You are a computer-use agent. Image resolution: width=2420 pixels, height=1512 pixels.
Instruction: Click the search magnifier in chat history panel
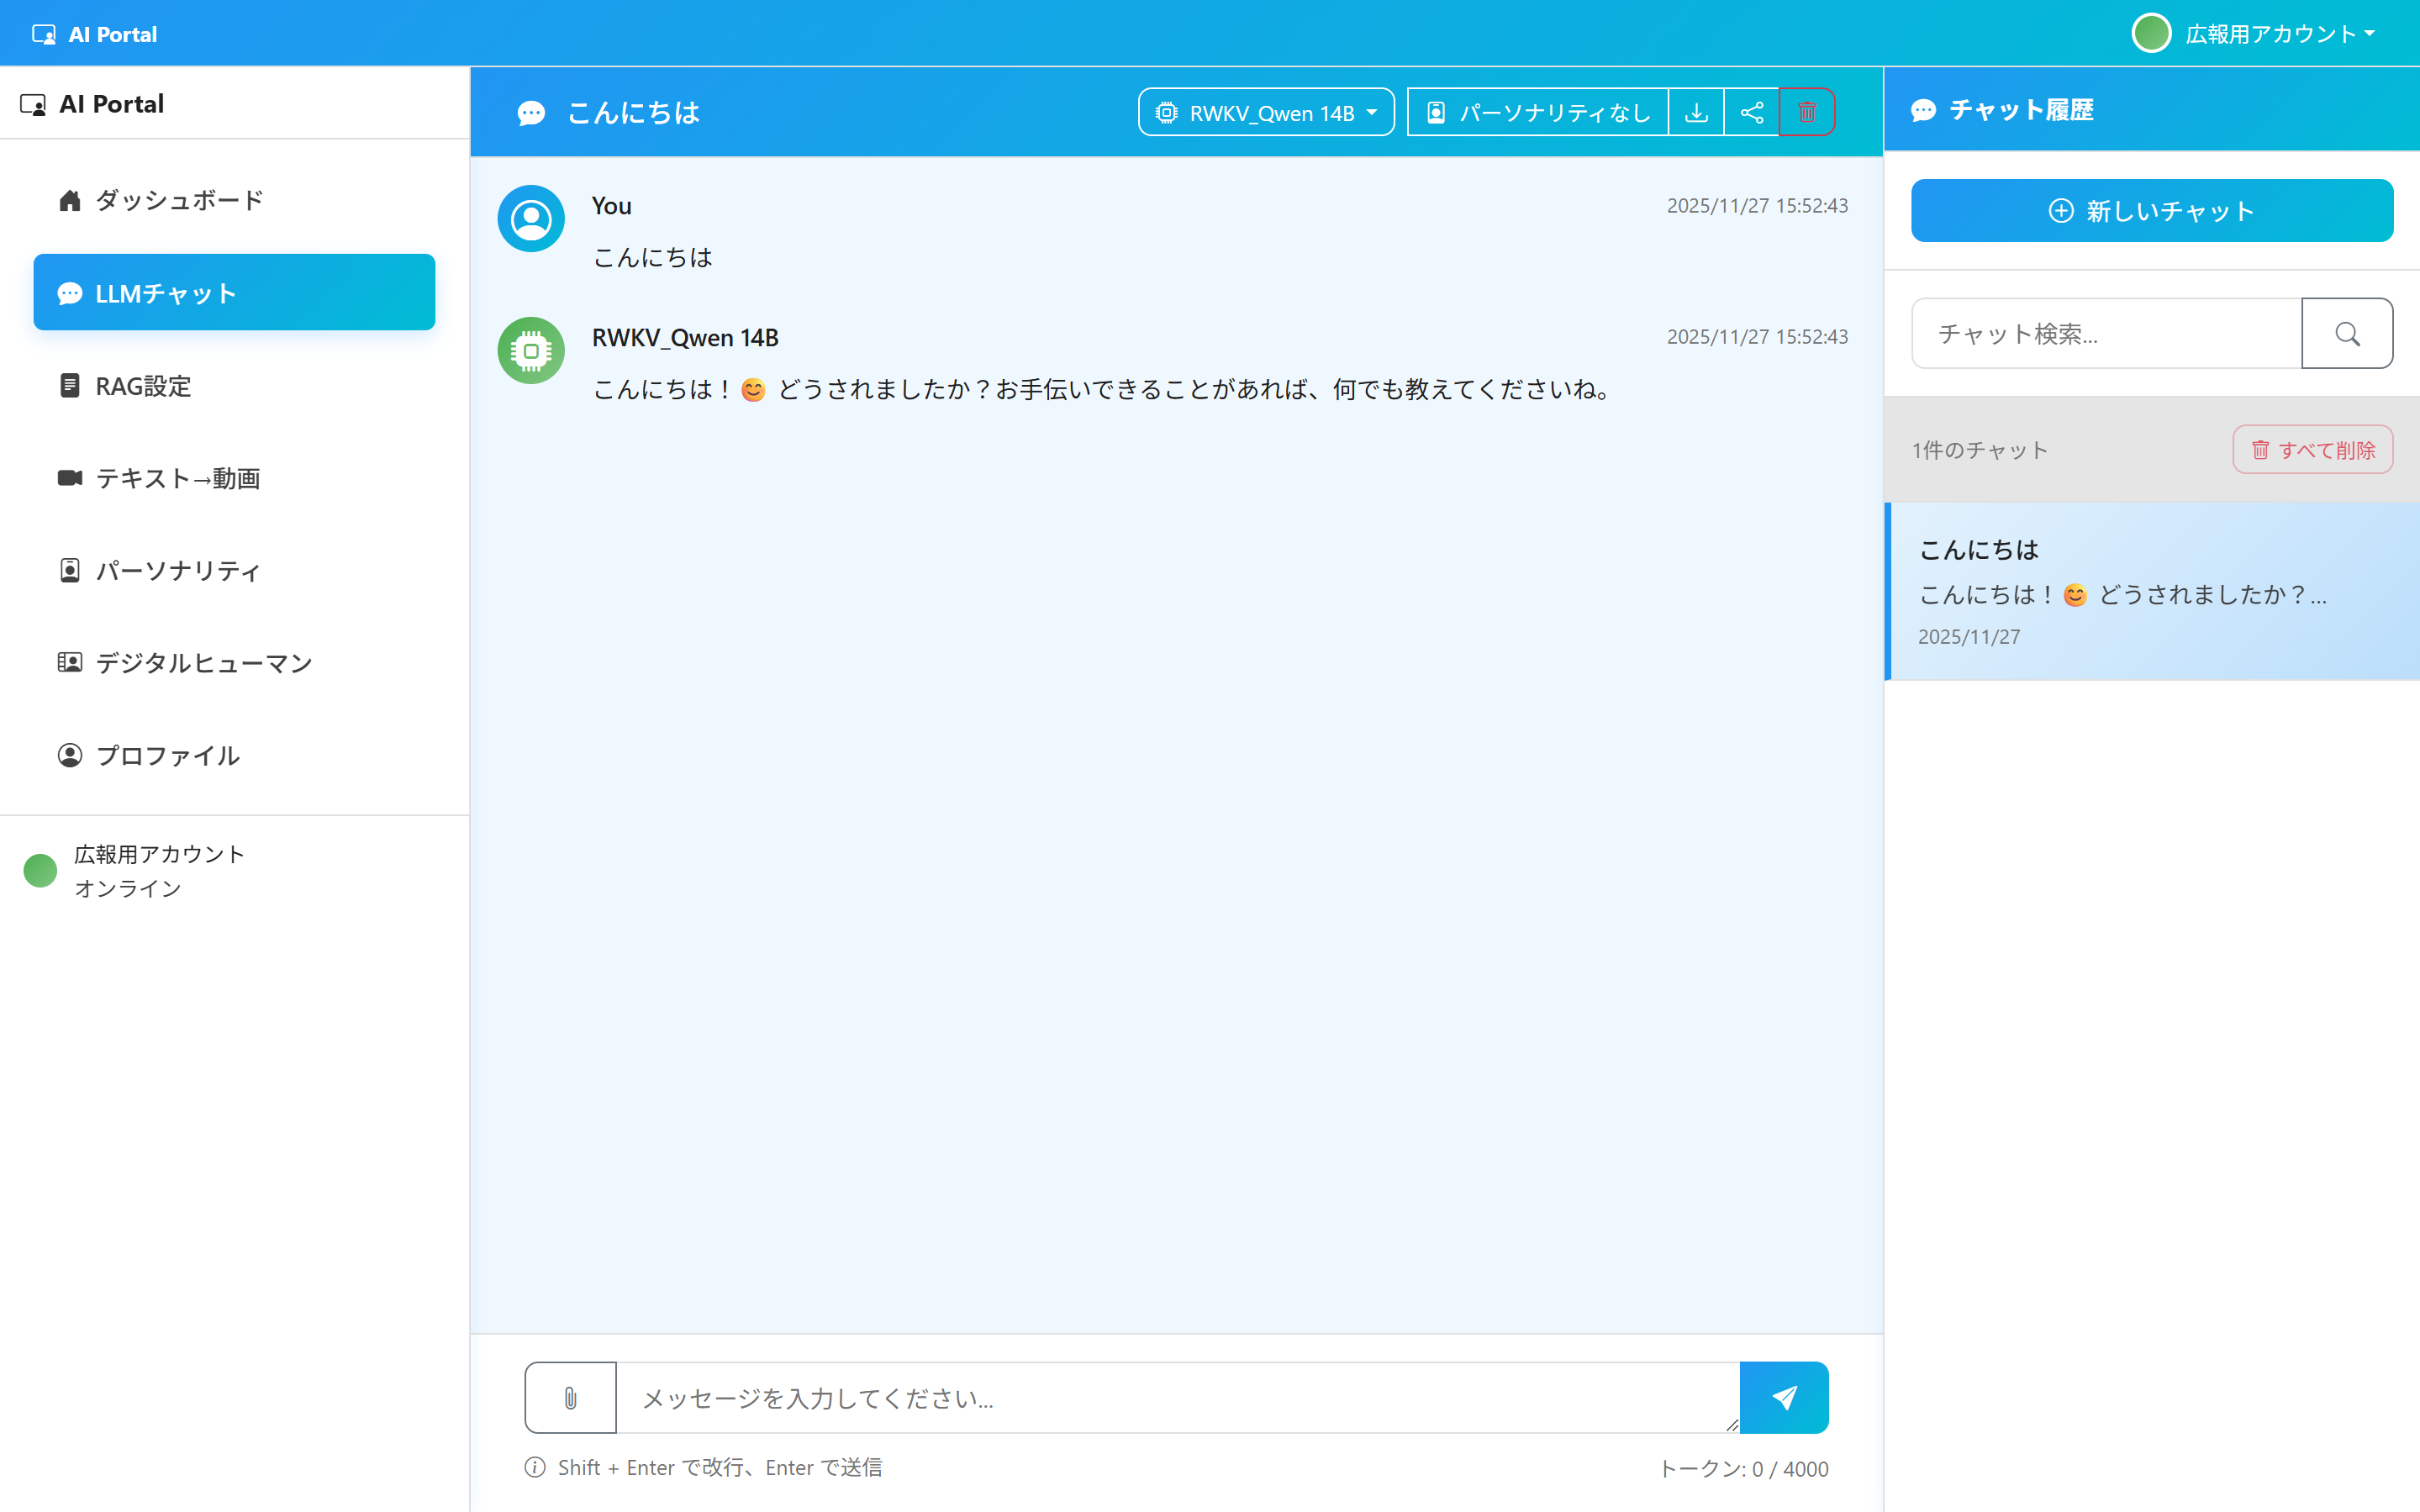click(2347, 333)
